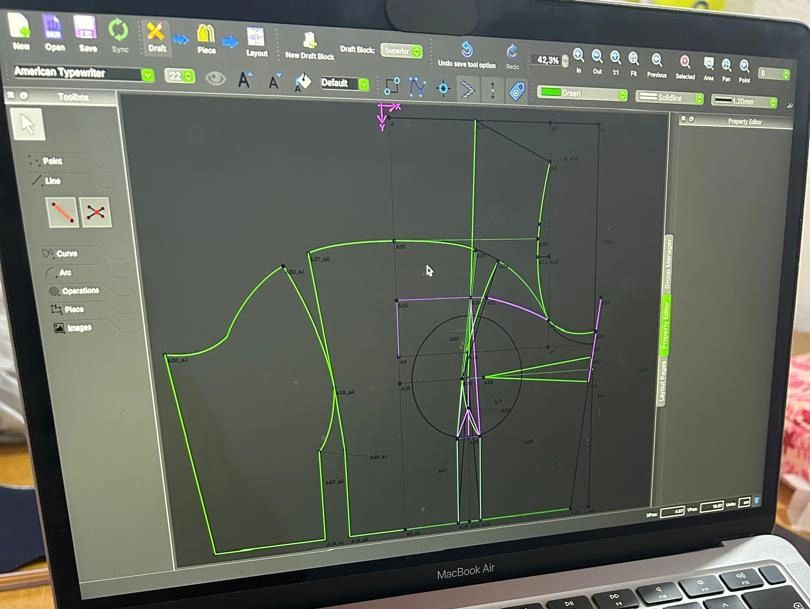The image size is (810, 609).
Task: Open the Green line color dropdown
Action: click(582, 93)
